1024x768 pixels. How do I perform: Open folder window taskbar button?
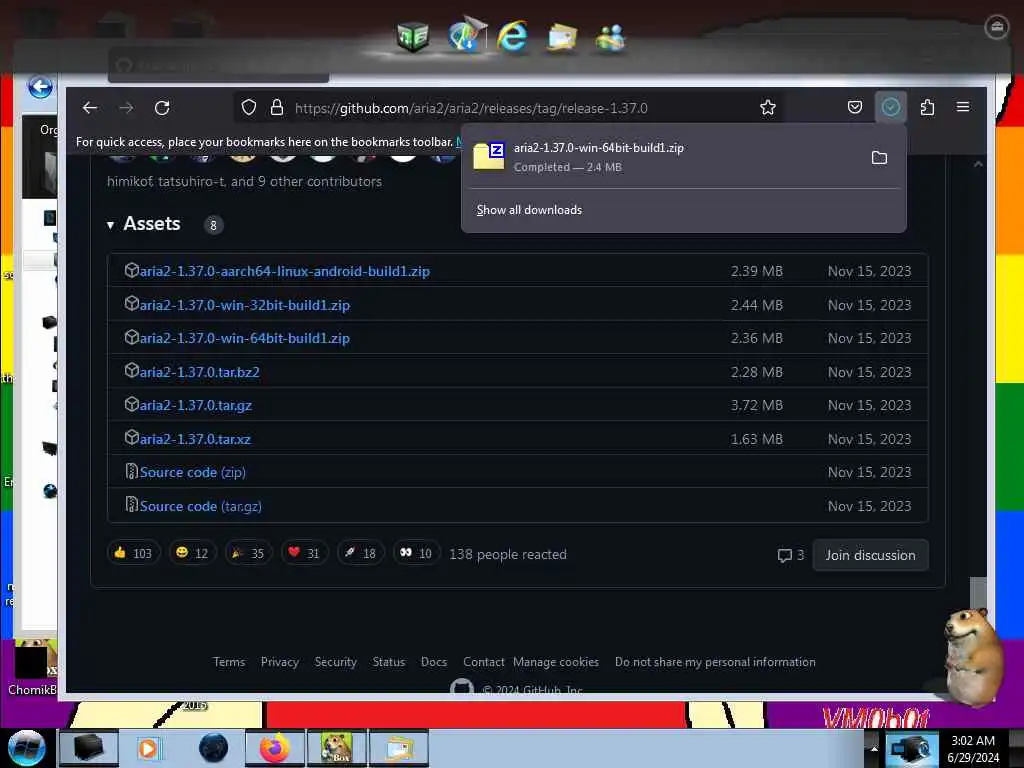pyautogui.click(x=398, y=748)
